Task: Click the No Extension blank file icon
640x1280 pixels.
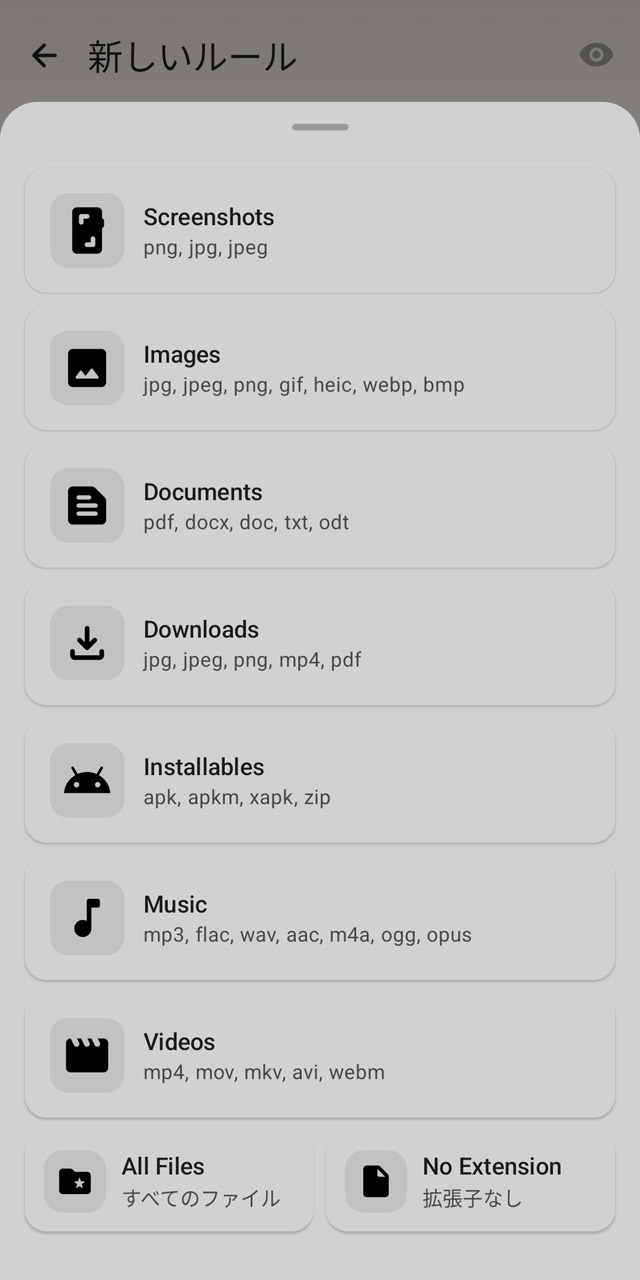Action: tap(376, 1181)
